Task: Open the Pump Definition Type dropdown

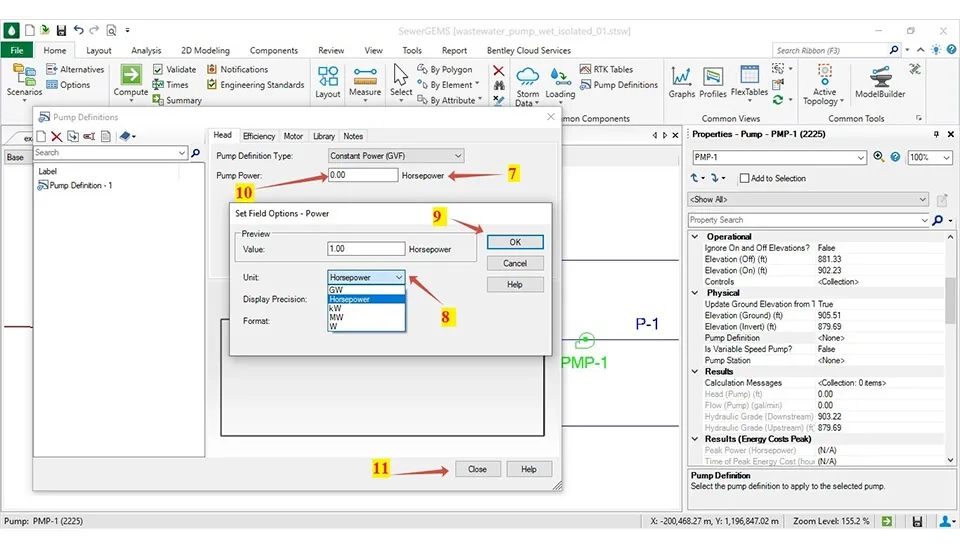Action: tap(396, 156)
